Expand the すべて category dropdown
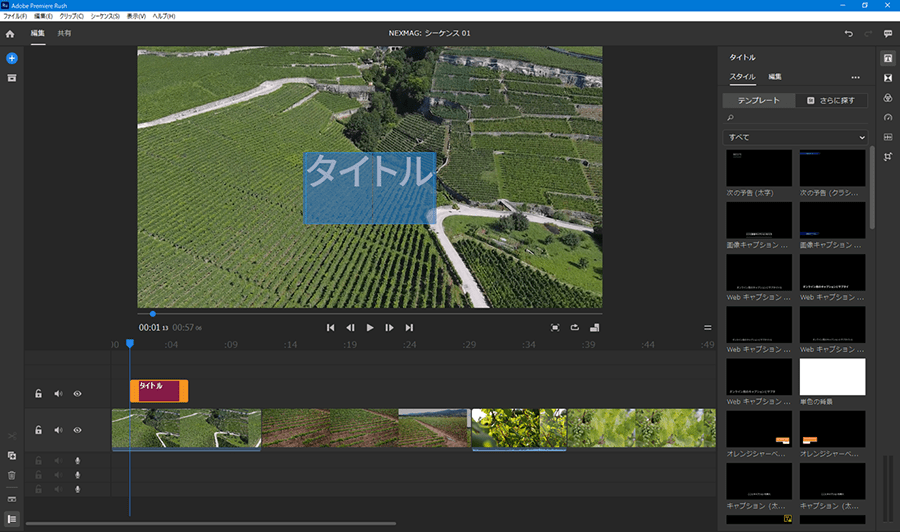Viewport: 900px width, 532px height. 795,137
